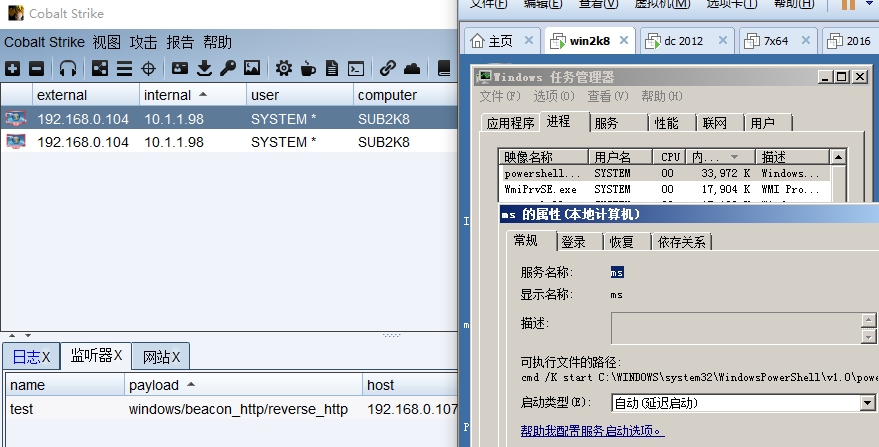Click the headphones Listeners icon
The height and width of the screenshot is (447, 879).
68,69
